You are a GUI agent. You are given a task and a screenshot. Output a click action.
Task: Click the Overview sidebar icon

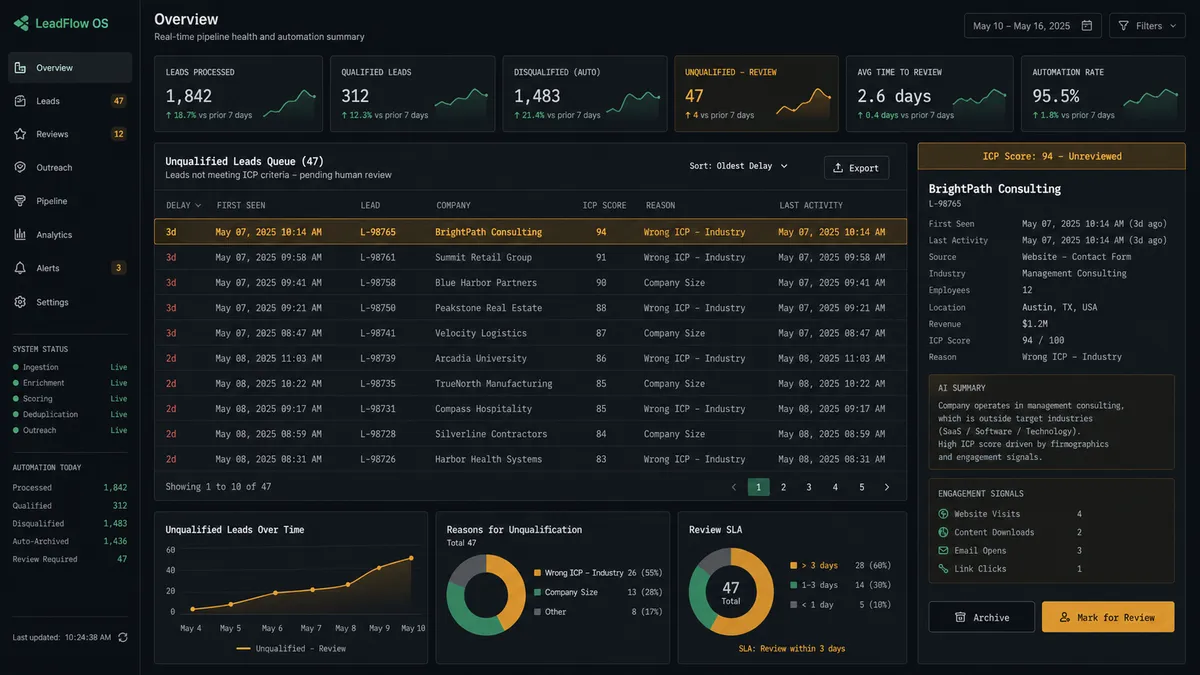[x=21, y=68]
